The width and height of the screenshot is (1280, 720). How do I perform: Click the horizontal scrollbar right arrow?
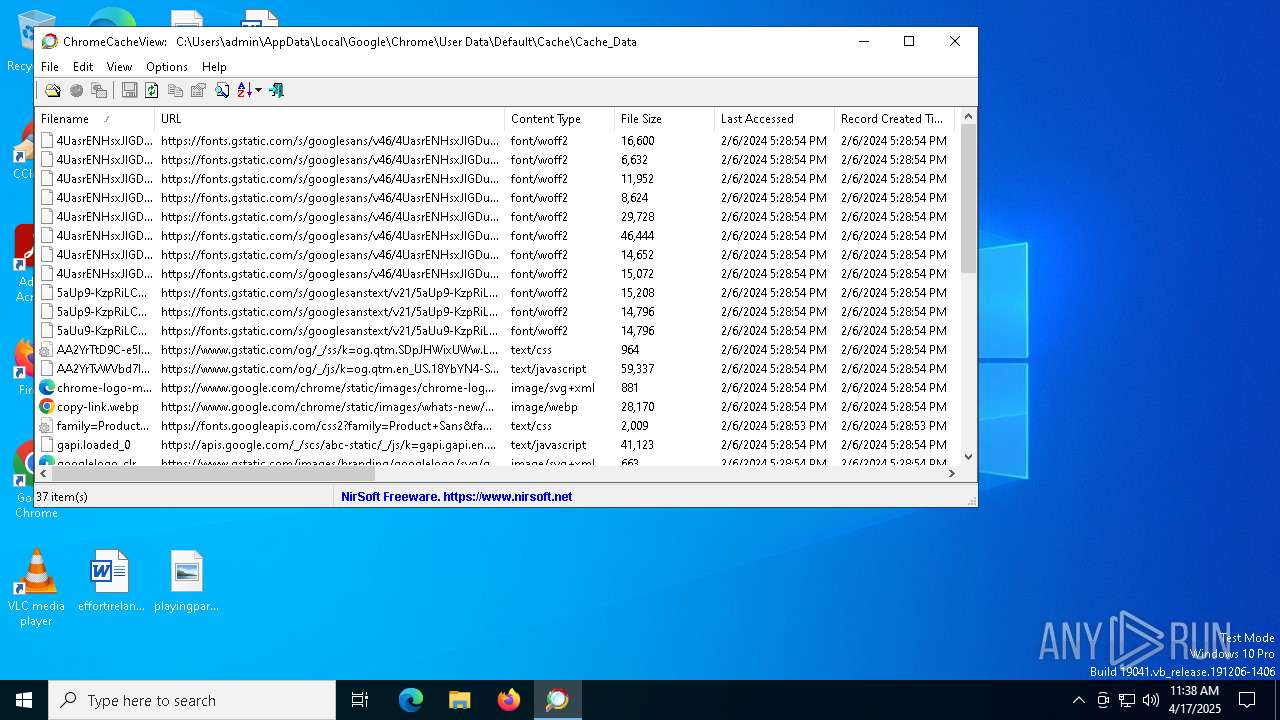pyautogui.click(x=951, y=474)
